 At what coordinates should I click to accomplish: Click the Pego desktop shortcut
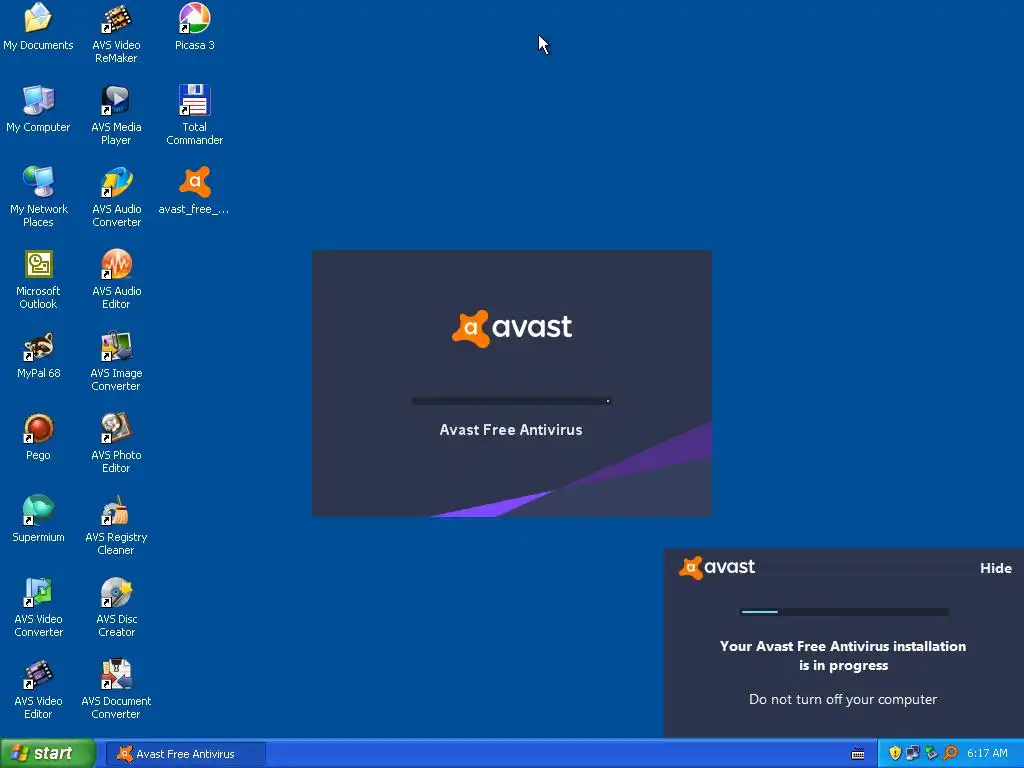(x=38, y=437)
